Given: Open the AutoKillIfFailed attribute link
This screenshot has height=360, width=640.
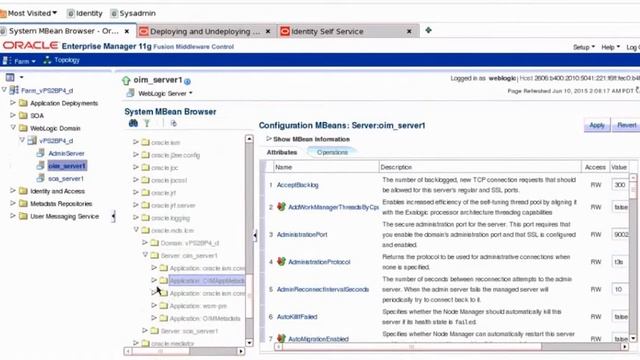Looking at the screenshot, I should coord(297,317).
